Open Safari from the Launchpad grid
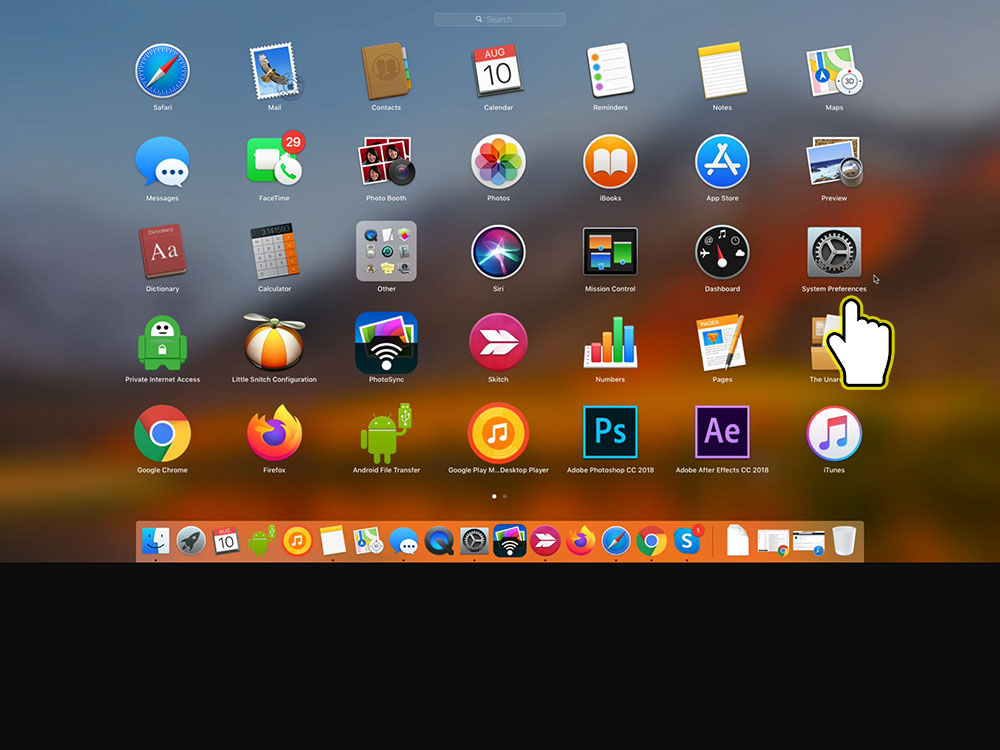This screenshot has height=750, width=1000. pos(162,71)
